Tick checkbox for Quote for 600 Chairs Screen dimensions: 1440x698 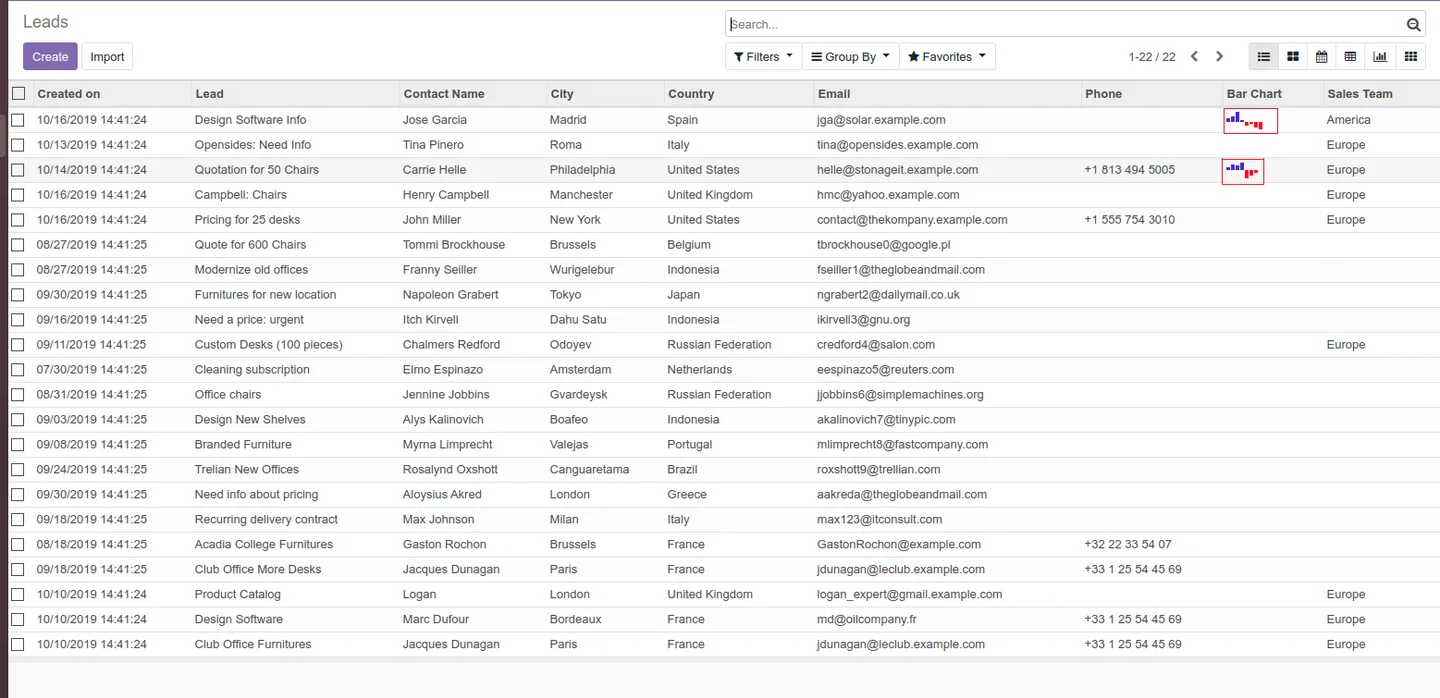tap(18, 245)
